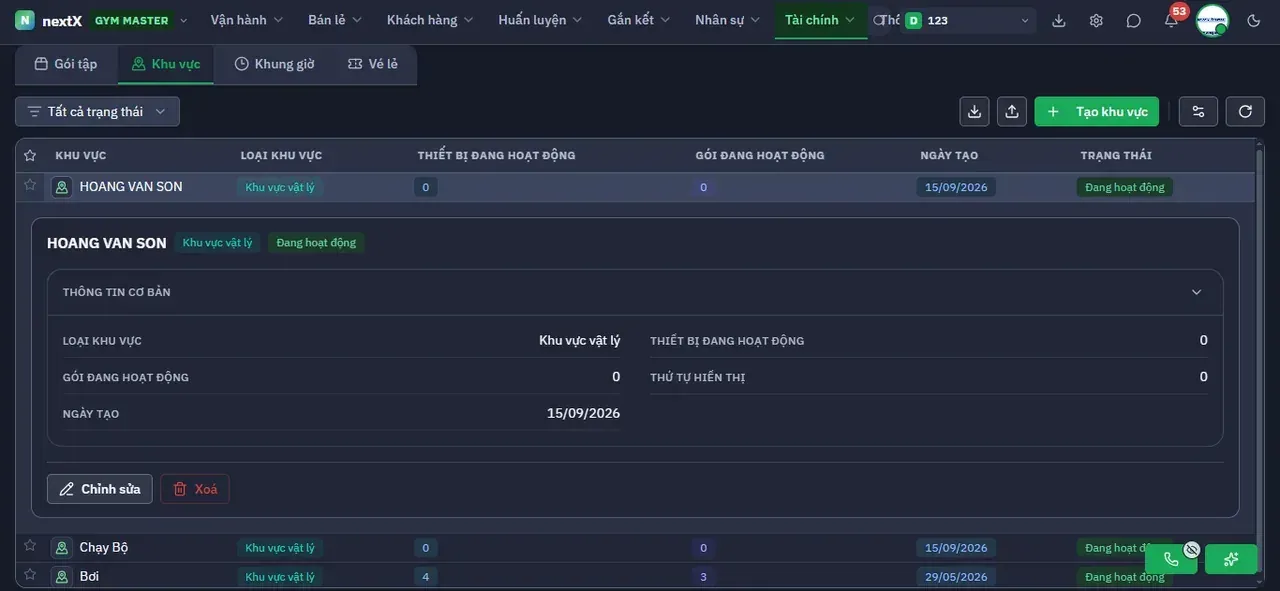Open the Tài chính menu
Image resolution: width=1280 pixels, height=591 pixels.
point(820,20)
